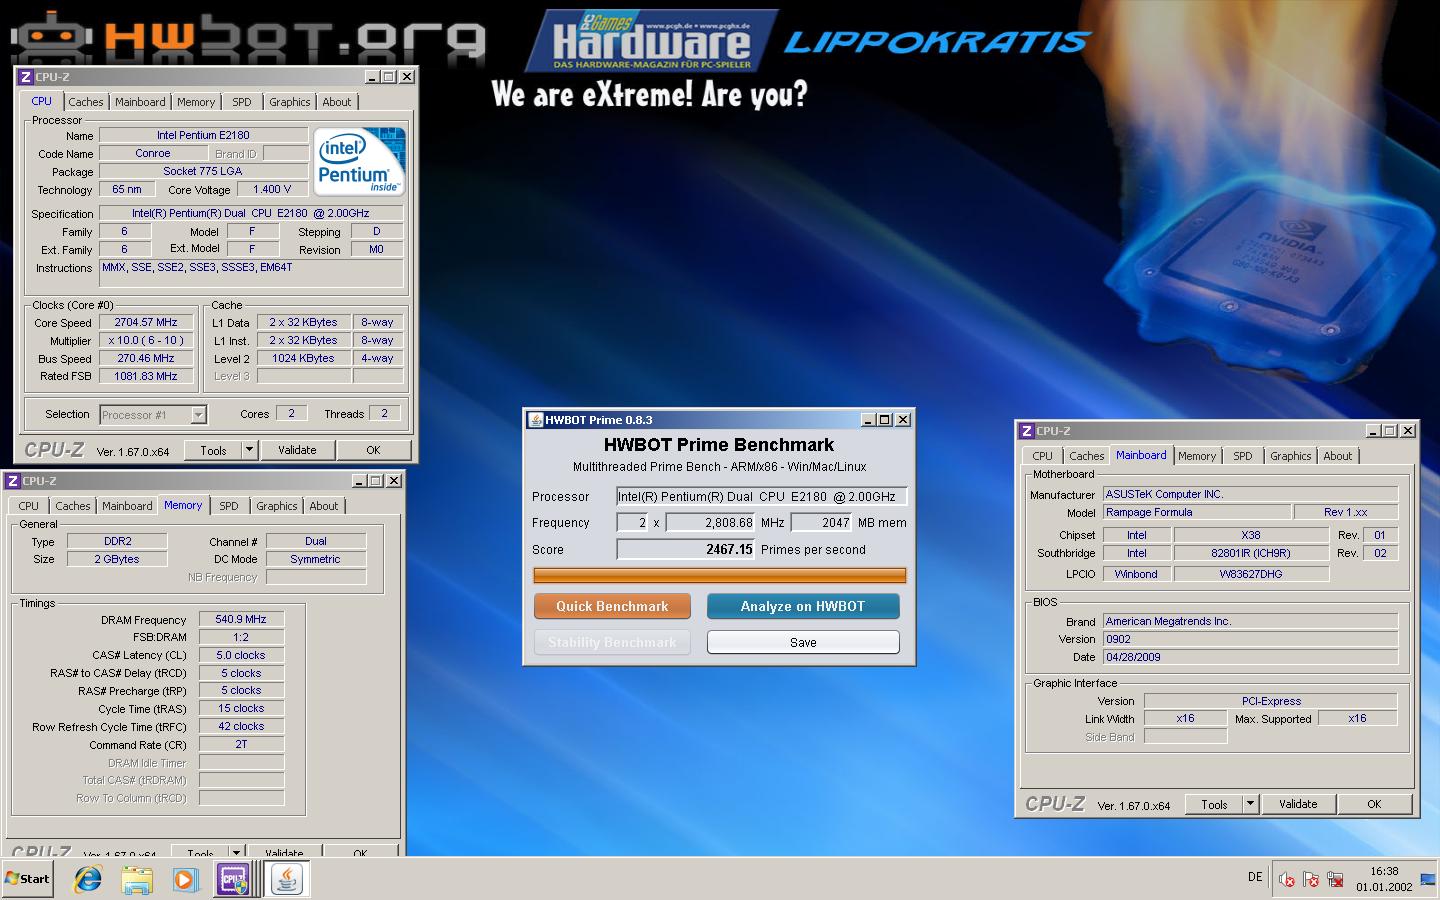This screenshot has width=1440, height=900.
Task: Switch to Caches tab in the CPU window
Action: 86,102
